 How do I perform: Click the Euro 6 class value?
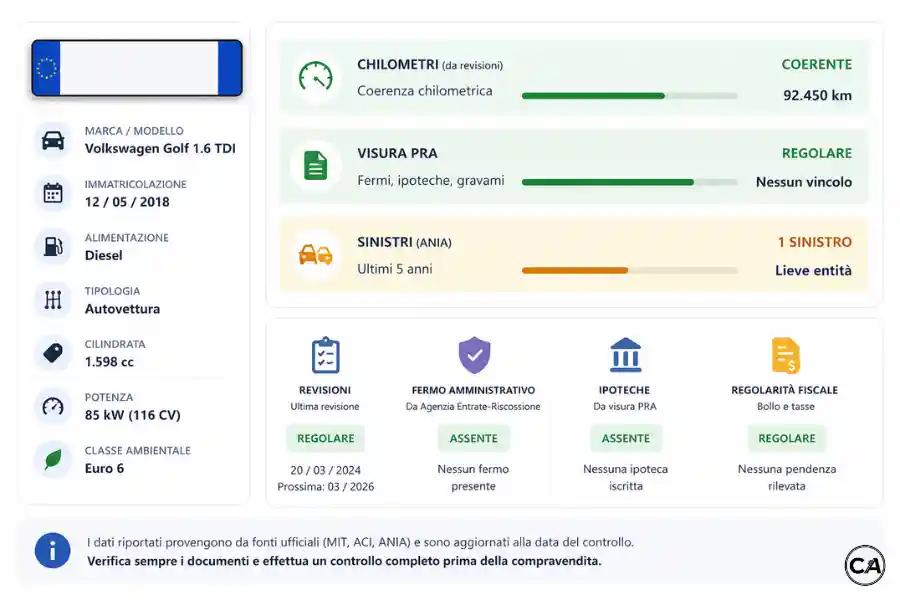[104, 469]
